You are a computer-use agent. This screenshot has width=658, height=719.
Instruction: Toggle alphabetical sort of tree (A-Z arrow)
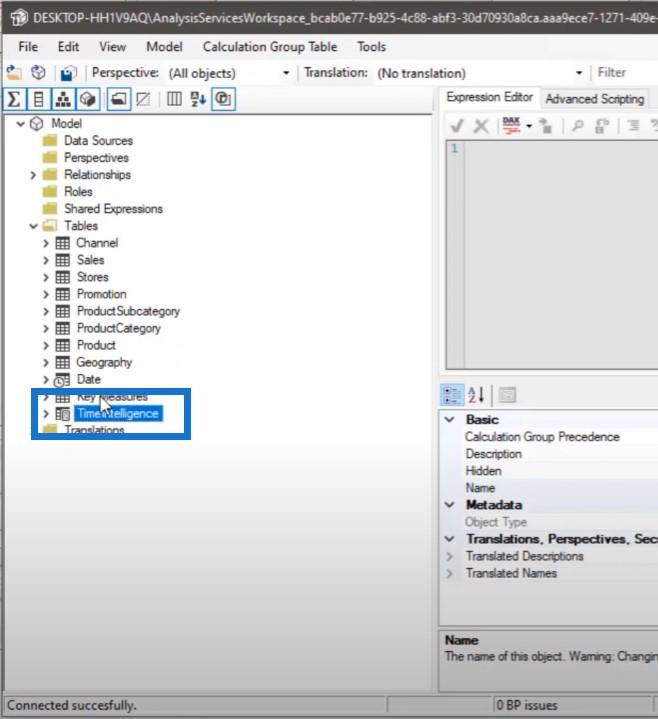point(199,99)
